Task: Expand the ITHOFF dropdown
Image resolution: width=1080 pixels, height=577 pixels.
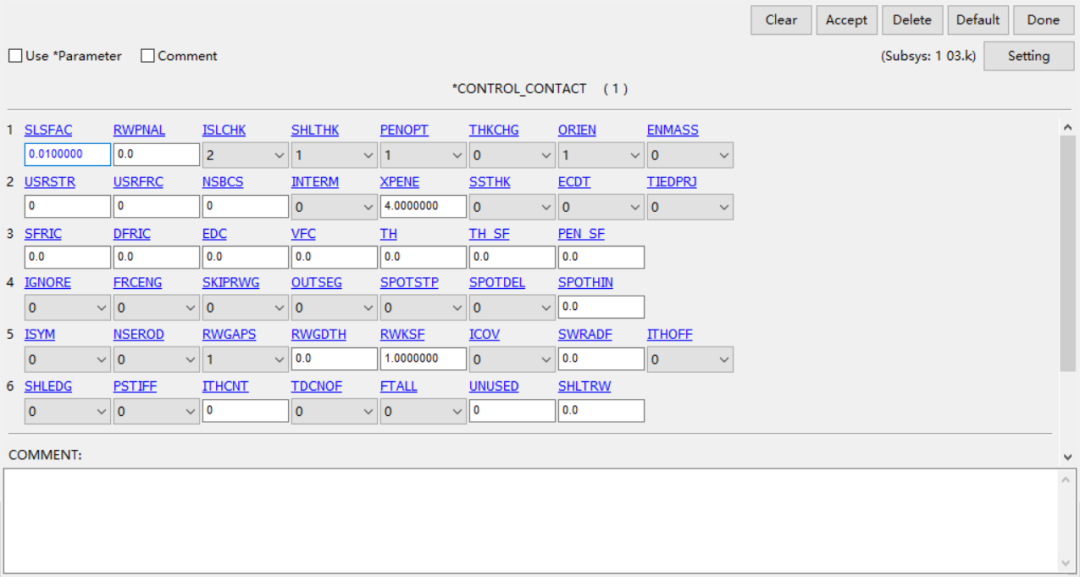Action: click(689, 359)
